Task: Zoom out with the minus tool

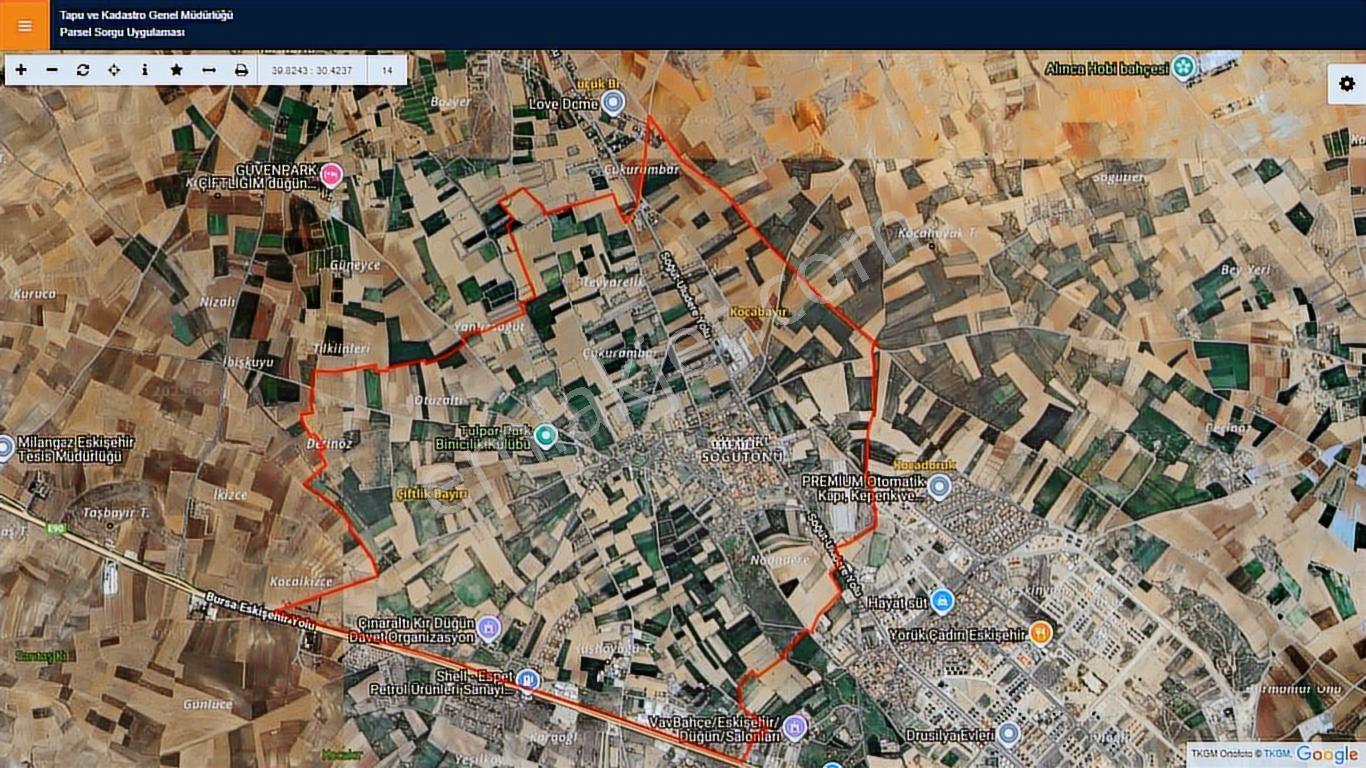Action: point(52,70)
